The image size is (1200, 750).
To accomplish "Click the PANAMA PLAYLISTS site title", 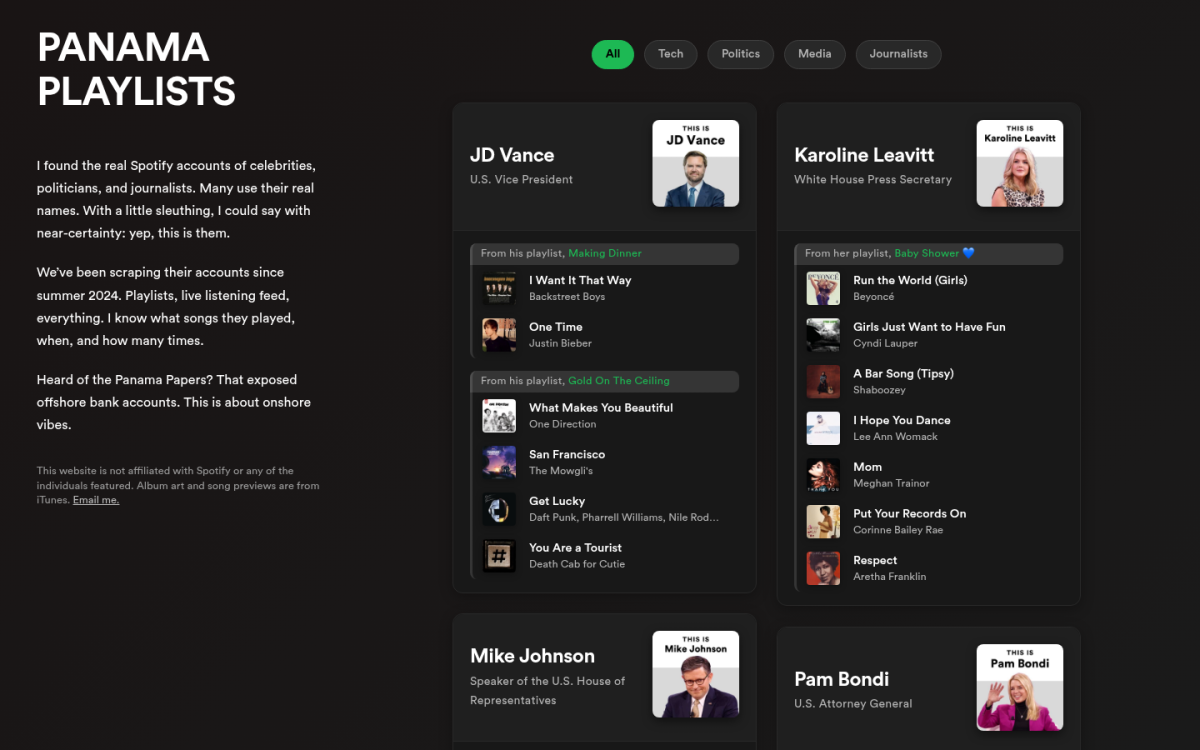I will [x=136, y=69].
